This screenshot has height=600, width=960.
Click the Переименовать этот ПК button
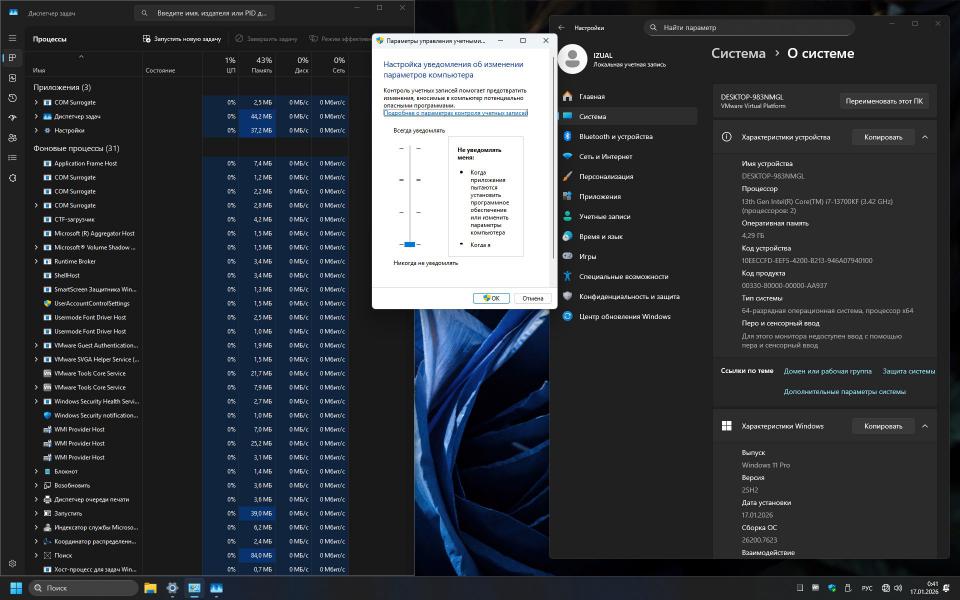(884, 101)
